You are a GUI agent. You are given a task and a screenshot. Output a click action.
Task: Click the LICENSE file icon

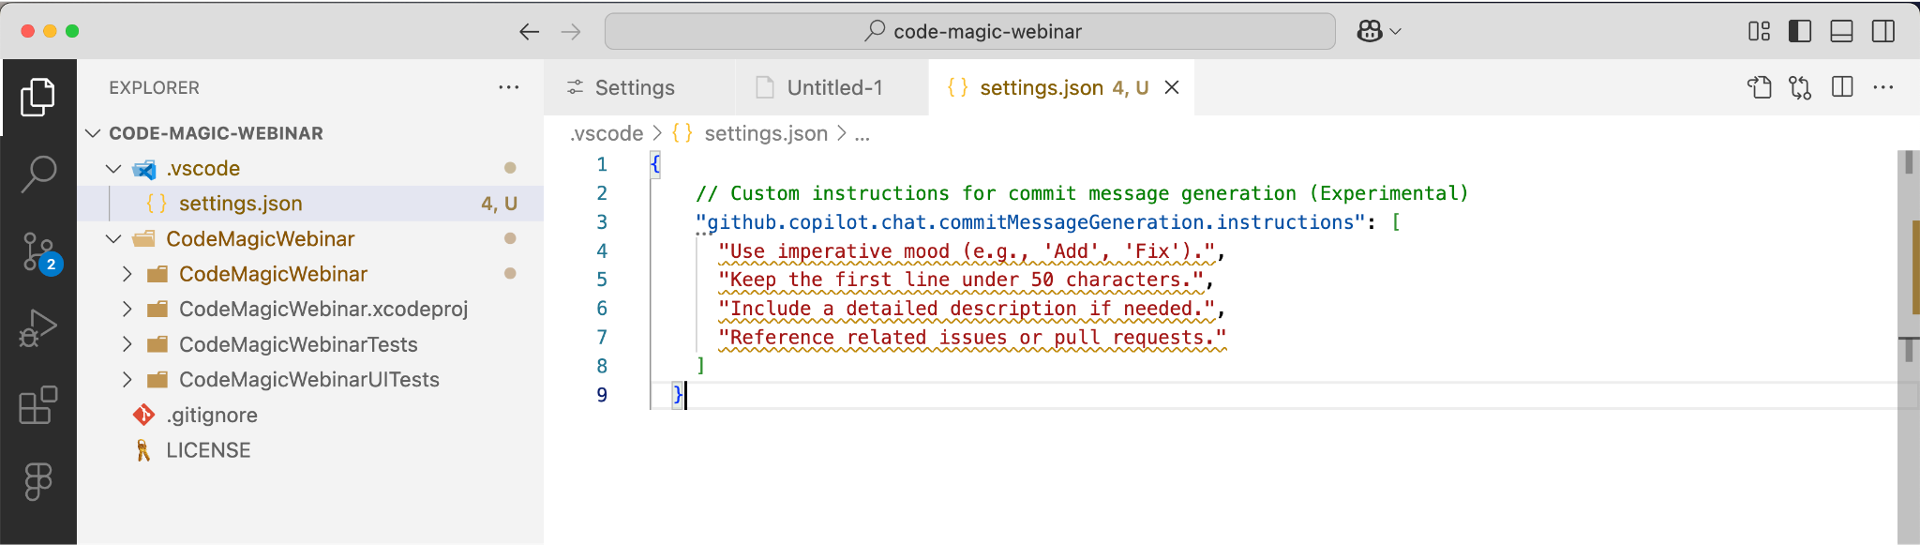pos(144,450)
